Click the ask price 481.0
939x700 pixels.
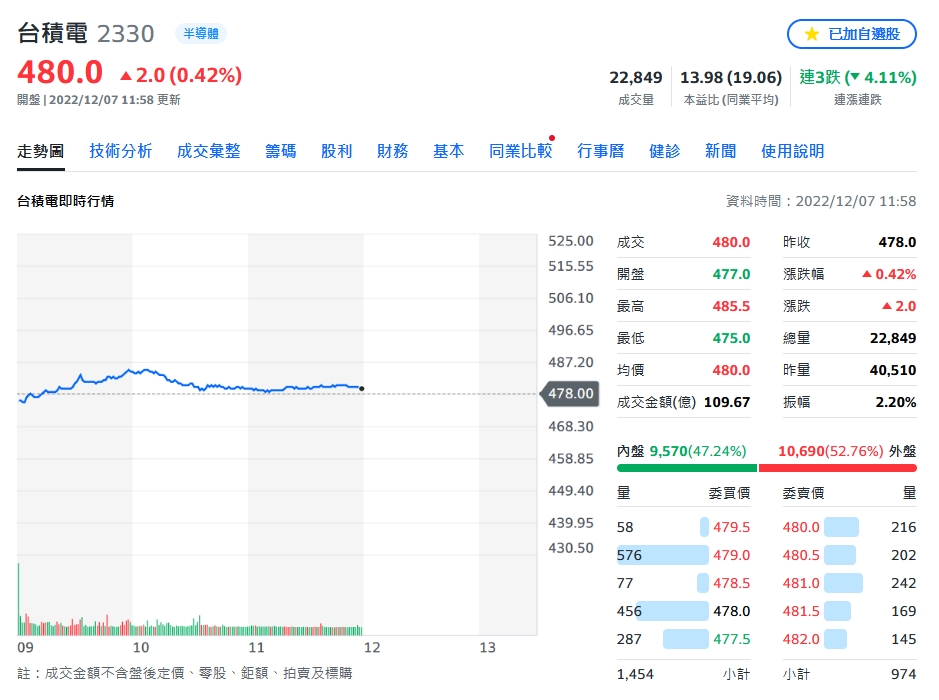tap(801, 583)
